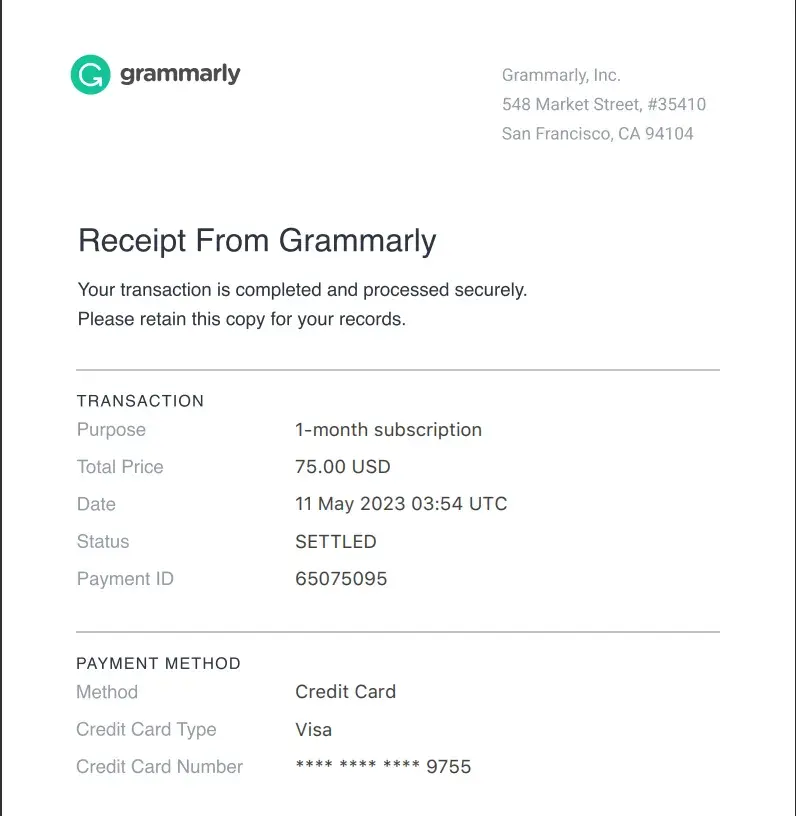Click the Credit Card method value
Viewport: 796px width, 816px height.
(x=345, y=692)
